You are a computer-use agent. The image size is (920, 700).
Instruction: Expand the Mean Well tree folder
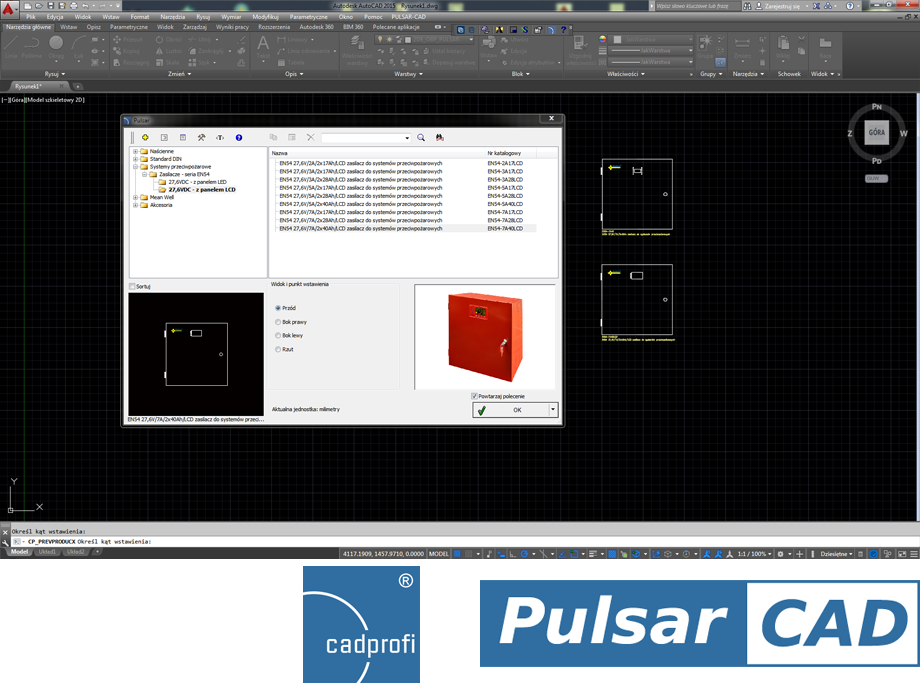click(x=136, y=197)
